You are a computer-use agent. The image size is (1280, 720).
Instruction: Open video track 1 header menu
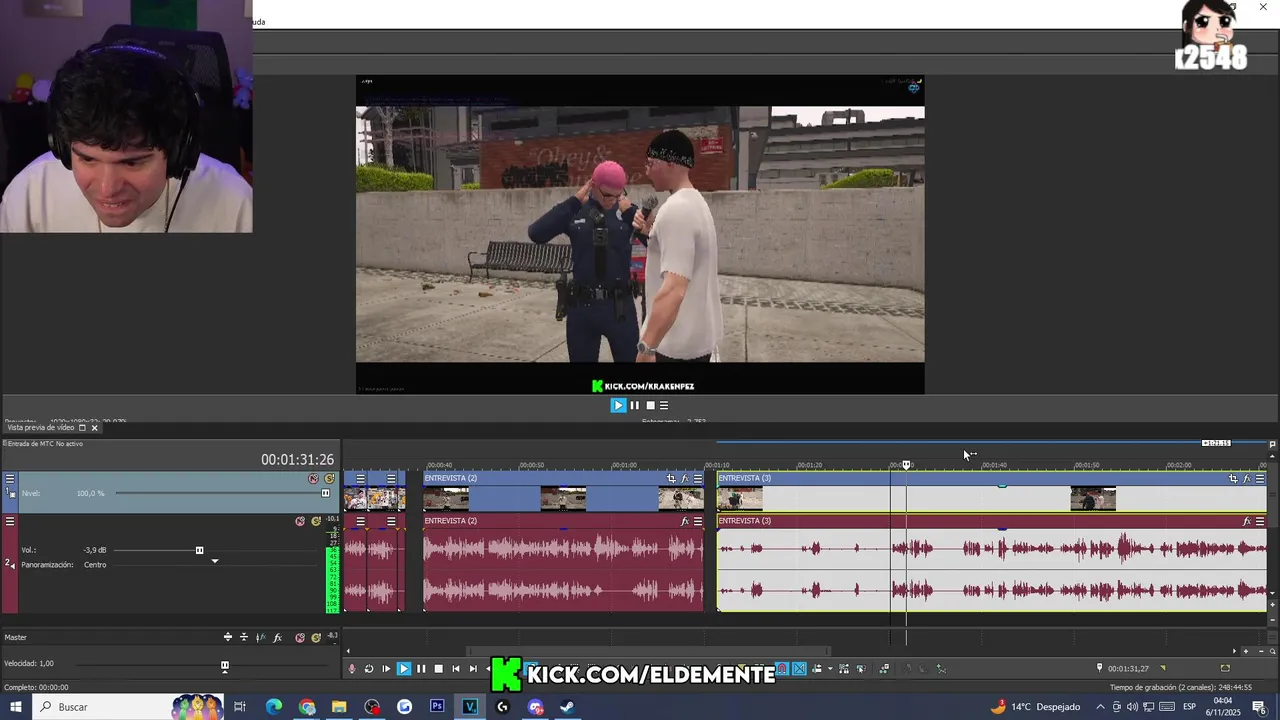tap(10, 479)
